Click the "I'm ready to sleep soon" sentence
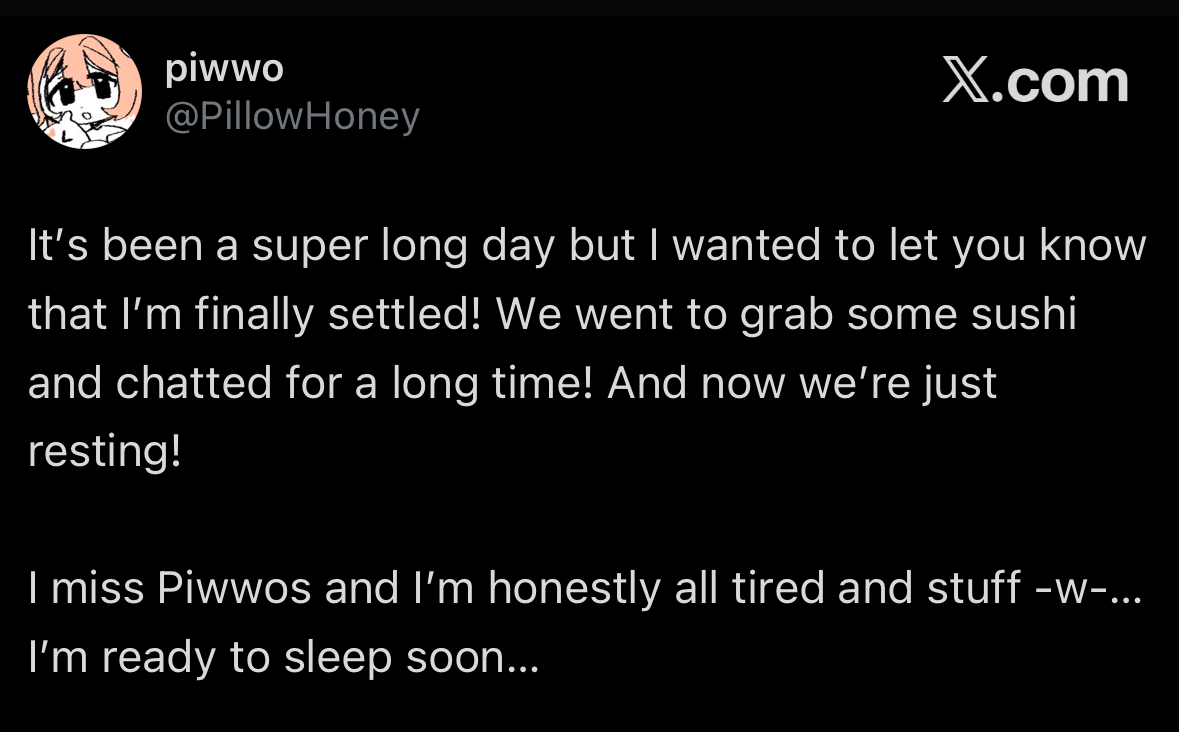Viewport: 1179px width, 732px height. pos(266,658)
